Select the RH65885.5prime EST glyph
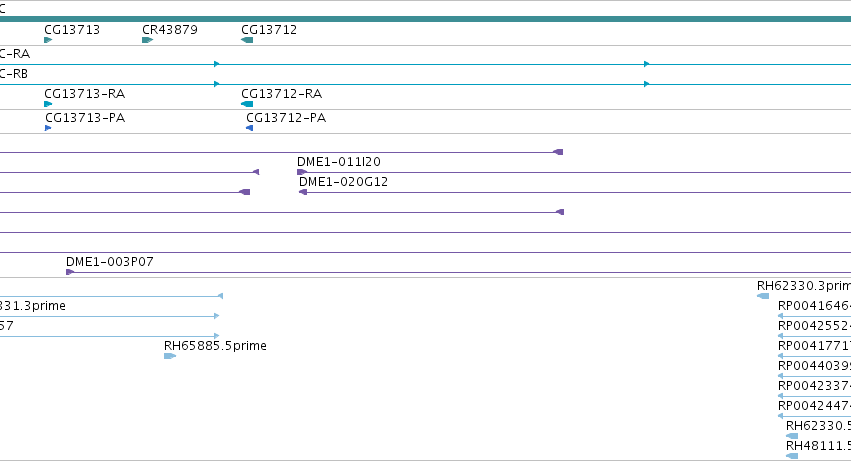Image resolution: width=851 pixels, height=461 pixels. pos(170,356)
